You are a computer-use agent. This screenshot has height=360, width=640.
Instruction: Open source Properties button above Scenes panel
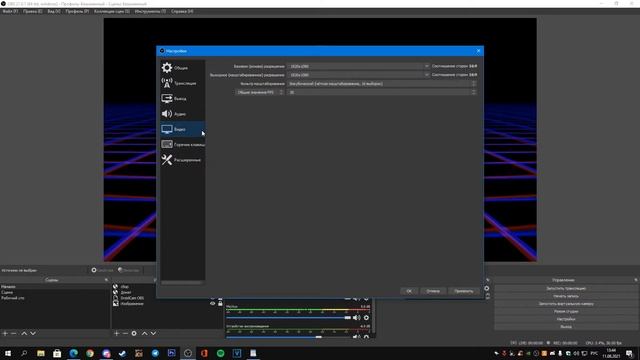click(x=102, y=270)
